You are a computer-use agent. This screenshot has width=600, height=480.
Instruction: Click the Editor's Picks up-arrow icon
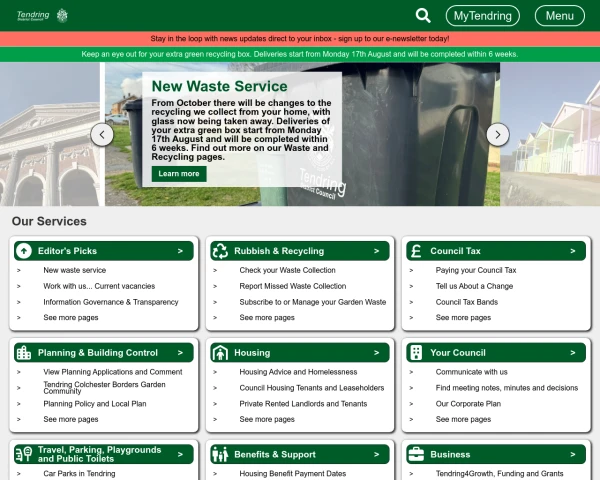(24, 251)
